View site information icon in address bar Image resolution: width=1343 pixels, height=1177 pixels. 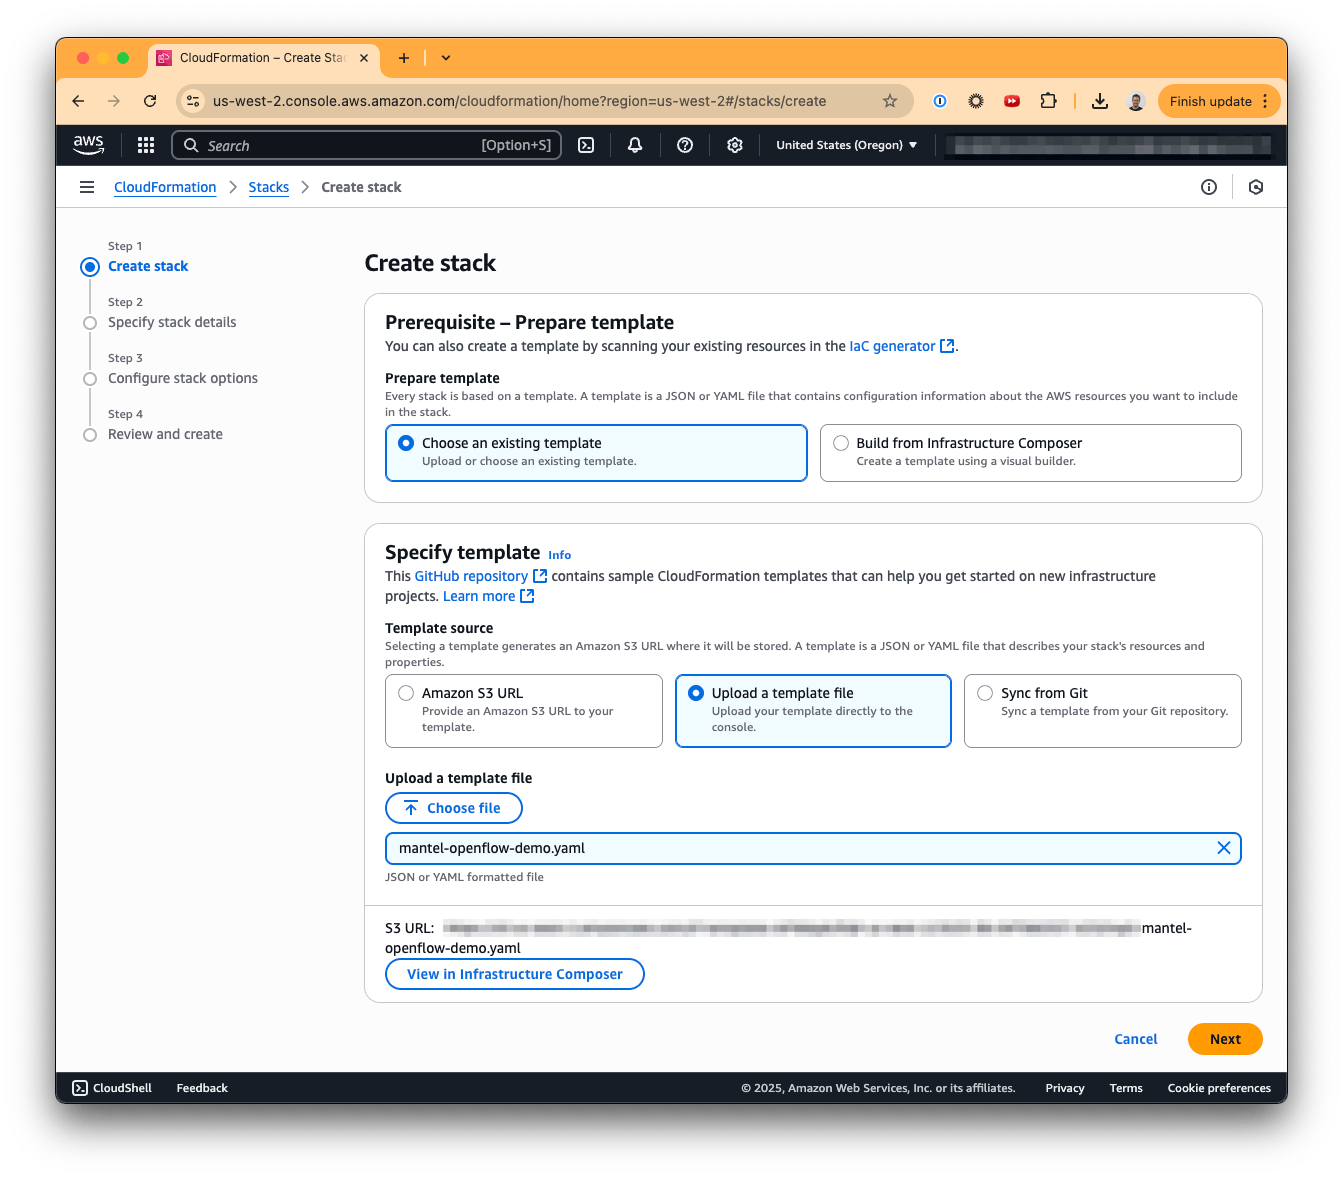coord(194,101)
